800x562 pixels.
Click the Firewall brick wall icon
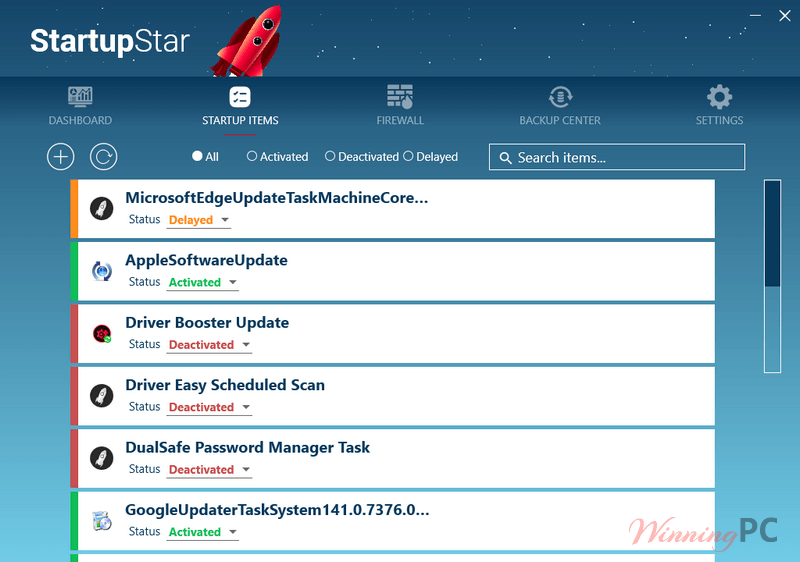tap(400, 96)
